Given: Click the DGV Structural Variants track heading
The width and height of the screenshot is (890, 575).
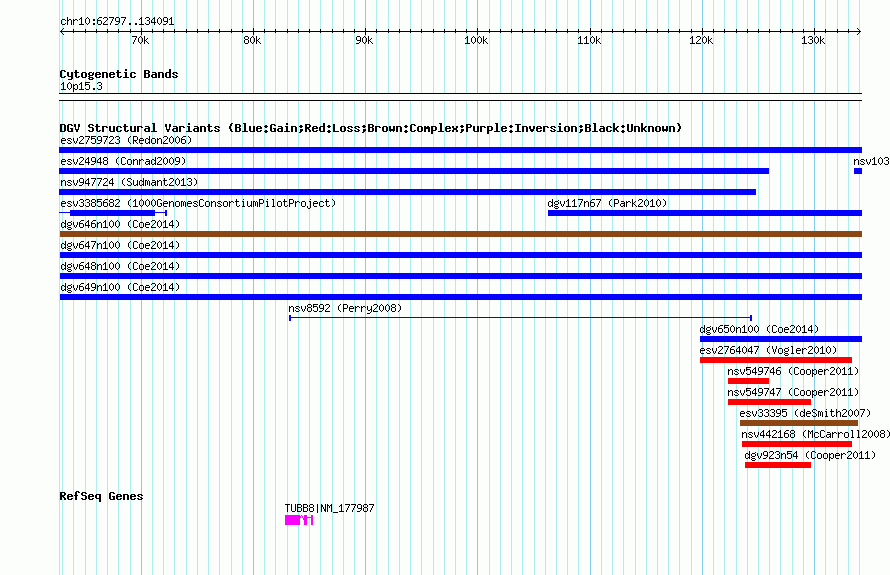Looking at the screenshot, I should coord(371,128).
